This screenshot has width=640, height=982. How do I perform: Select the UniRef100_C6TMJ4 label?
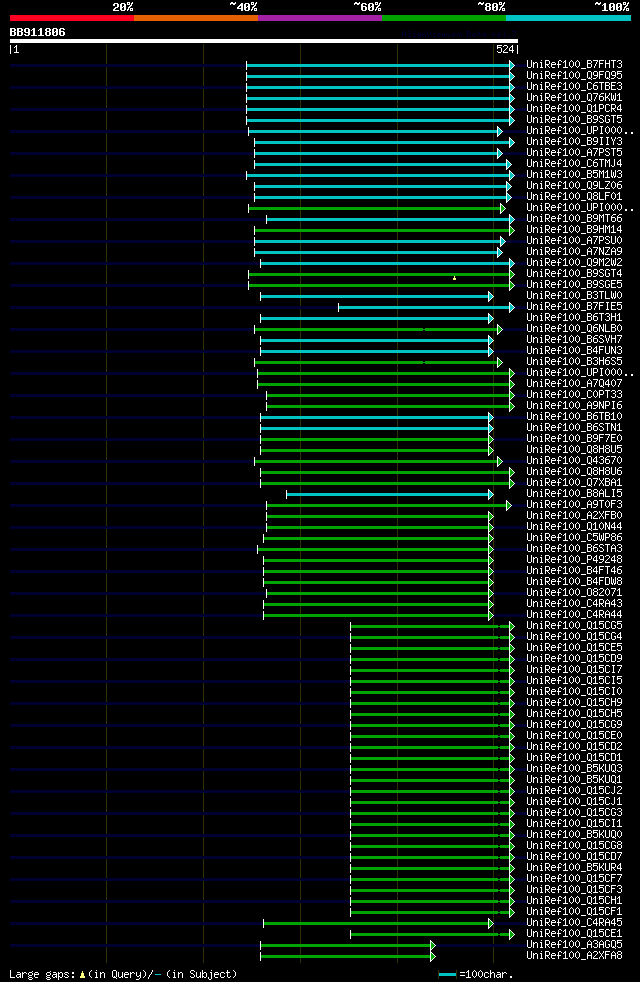coord(574,163)
